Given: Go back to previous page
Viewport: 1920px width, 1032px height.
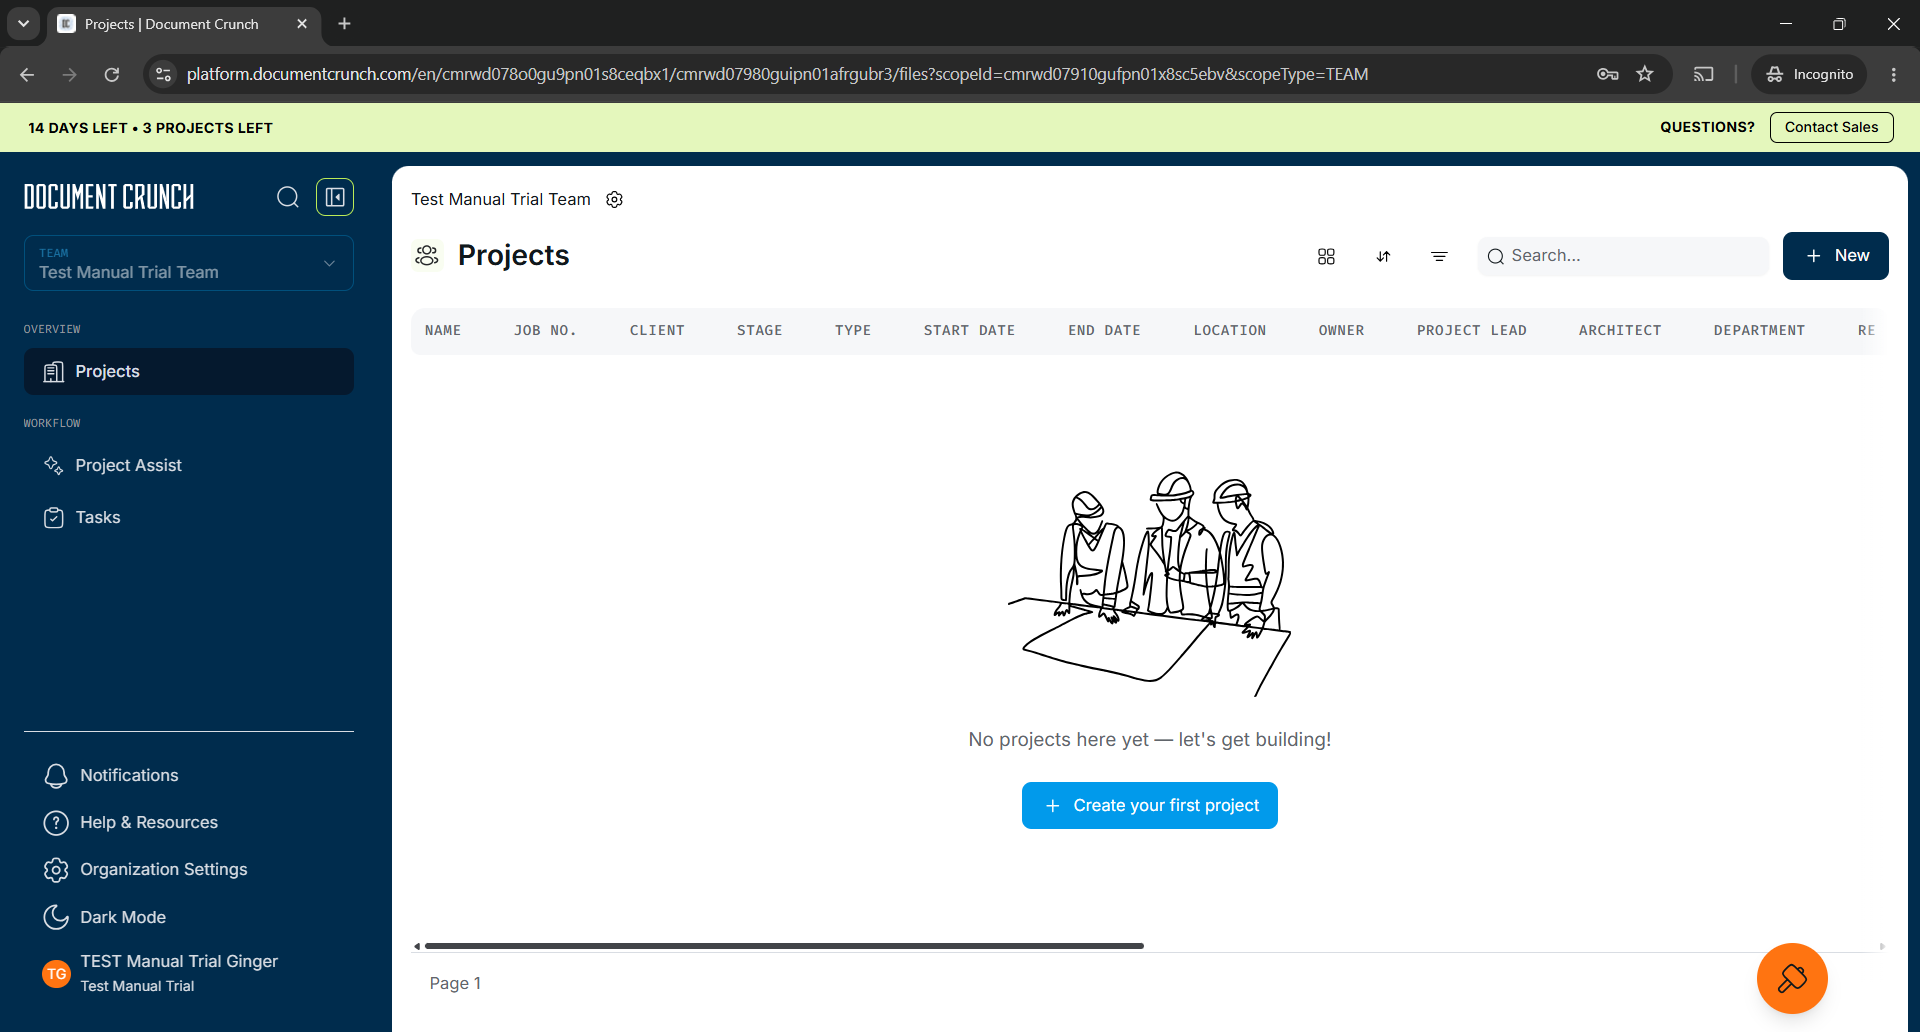Looking at the screenshot, I should [x=27, y=74].
